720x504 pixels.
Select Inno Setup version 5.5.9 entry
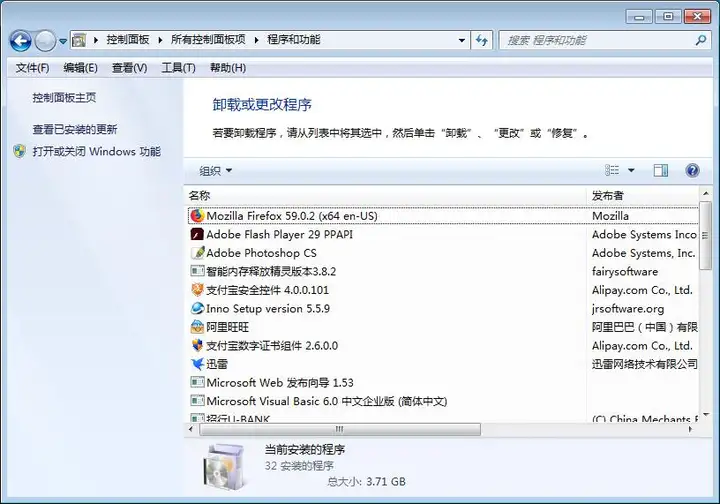[268, 308]
